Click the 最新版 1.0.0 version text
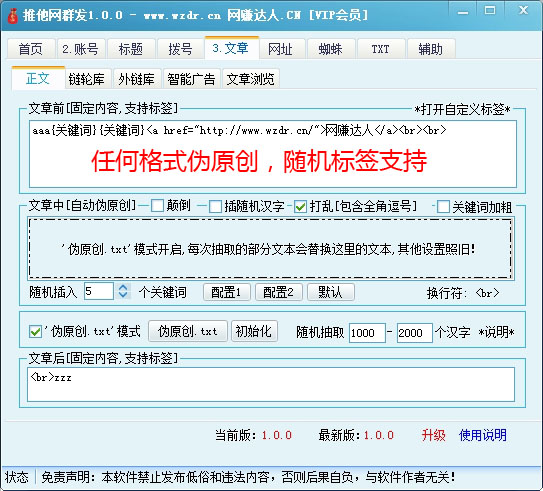 tap(356, 435)
